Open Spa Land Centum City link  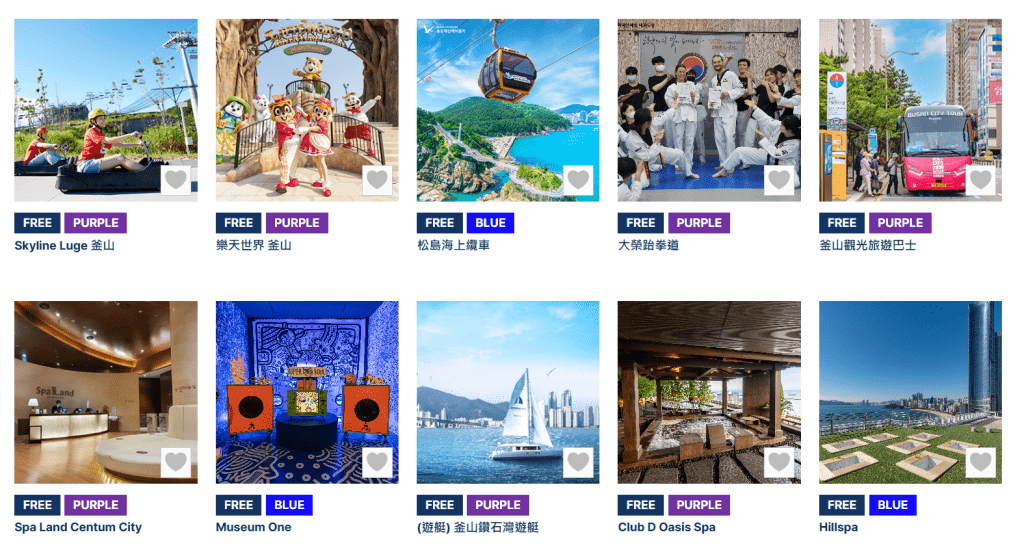[78, 527]
